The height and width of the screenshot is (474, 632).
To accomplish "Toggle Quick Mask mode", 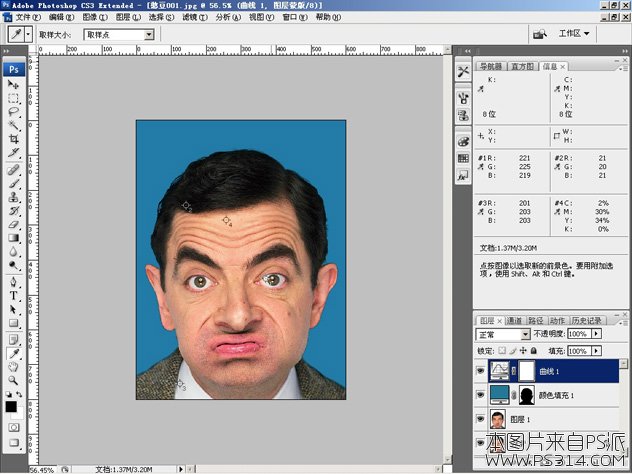I will pos(13,427).
